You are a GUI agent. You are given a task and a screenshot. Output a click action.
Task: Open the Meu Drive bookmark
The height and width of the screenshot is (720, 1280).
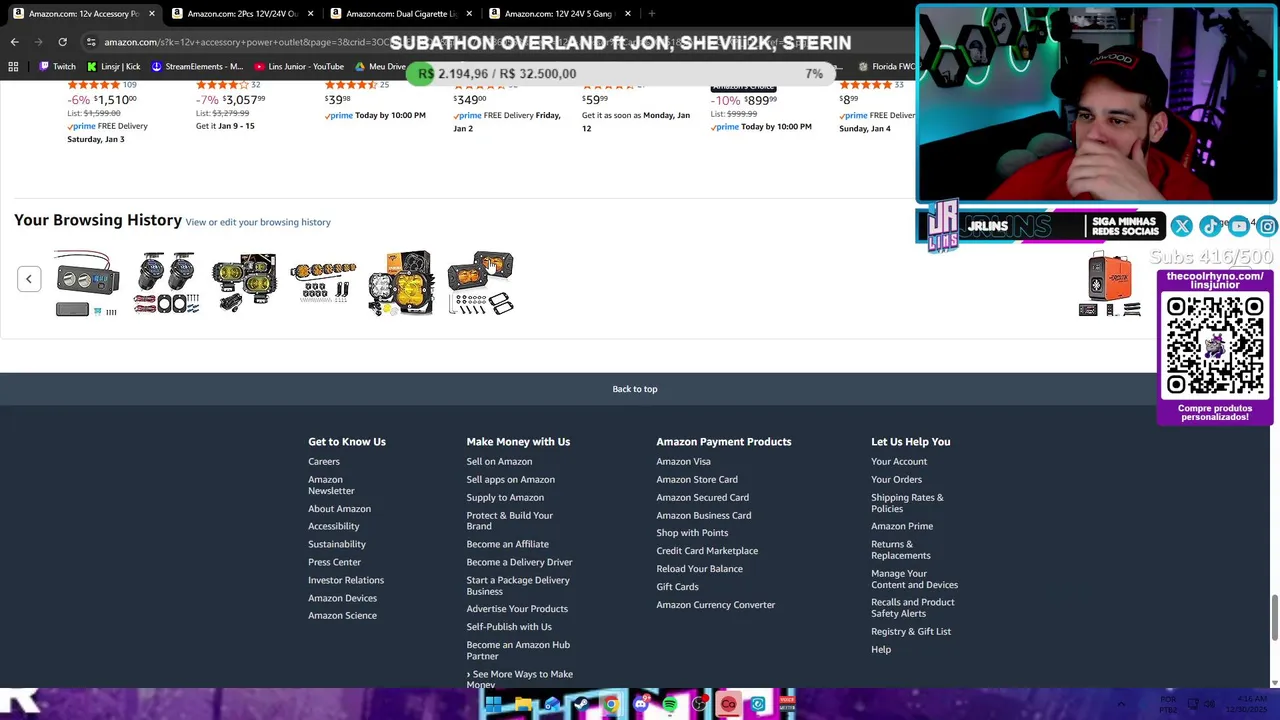point(380,67)
